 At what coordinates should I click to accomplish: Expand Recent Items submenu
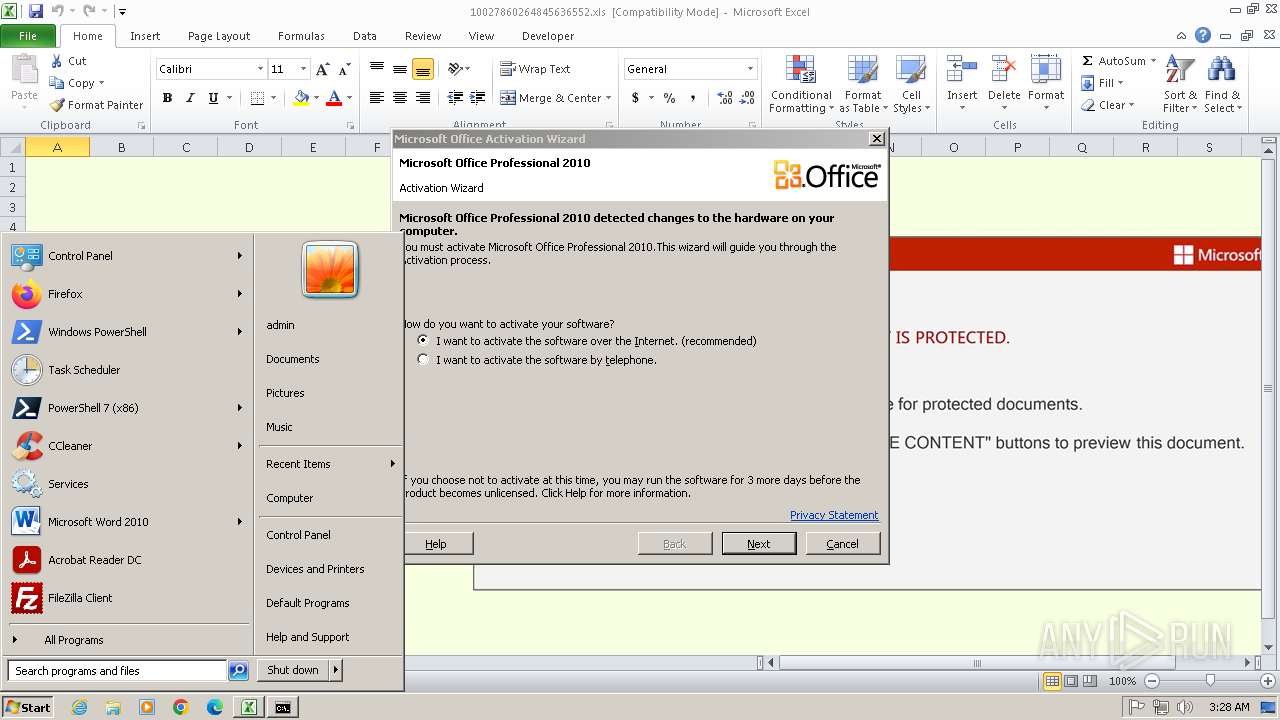393,464
